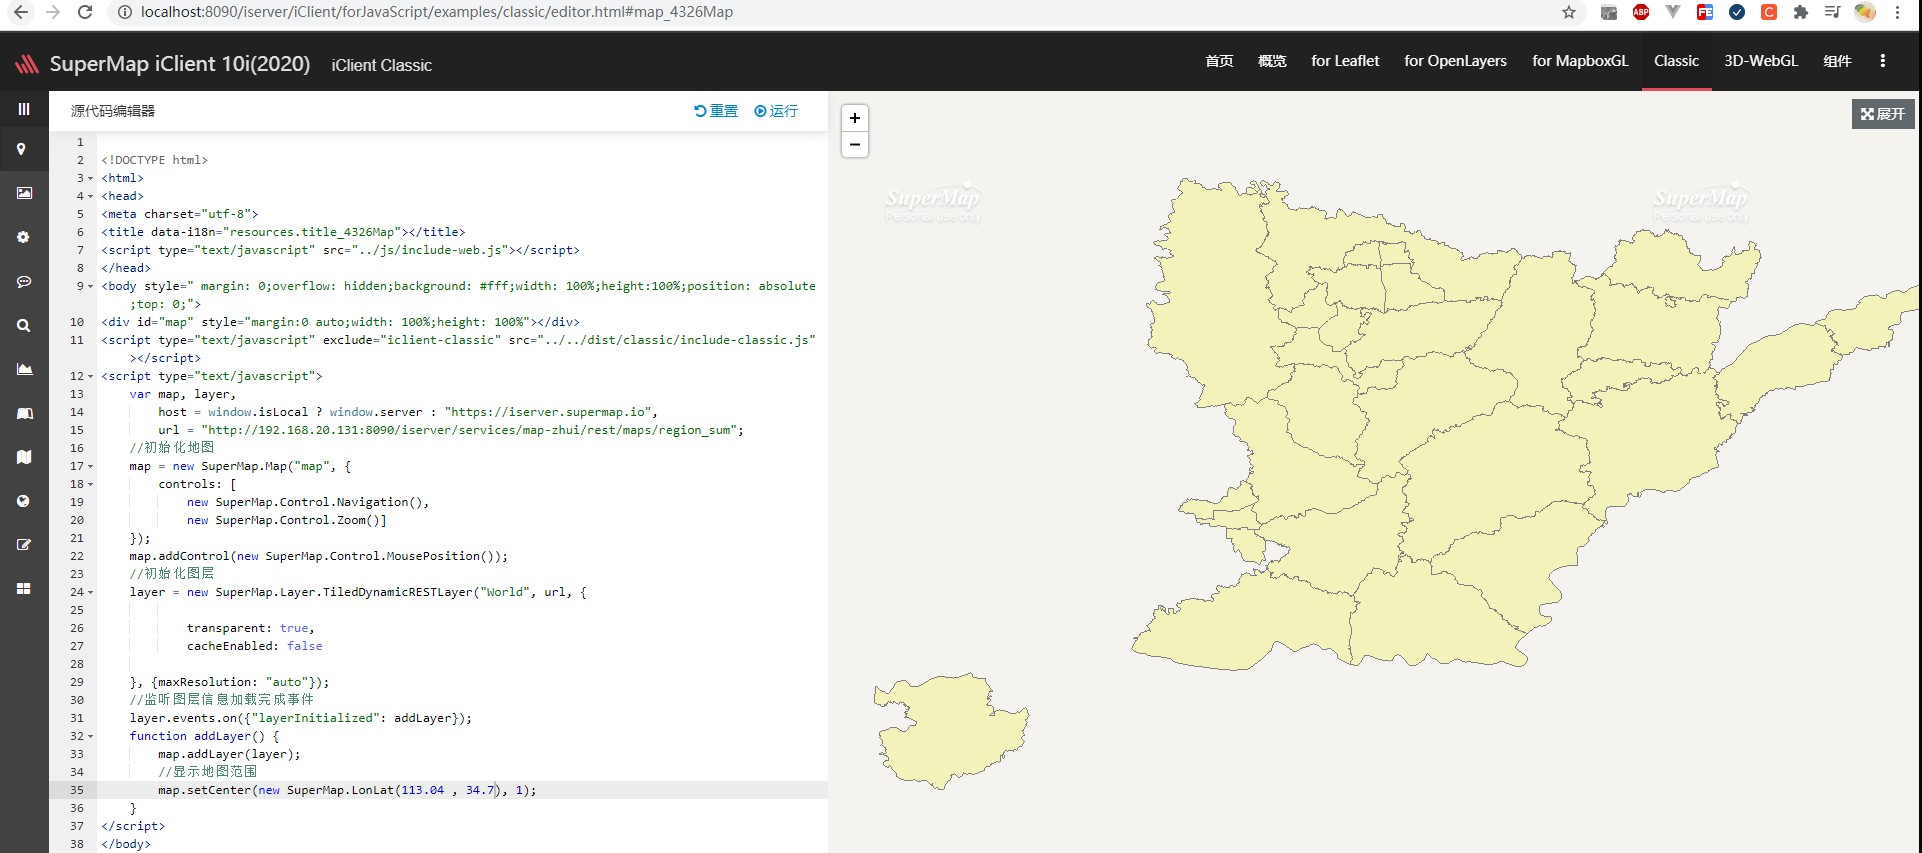Open the comment bubble sidebar category
1922x853 pixels.
[x=24, y=282]
